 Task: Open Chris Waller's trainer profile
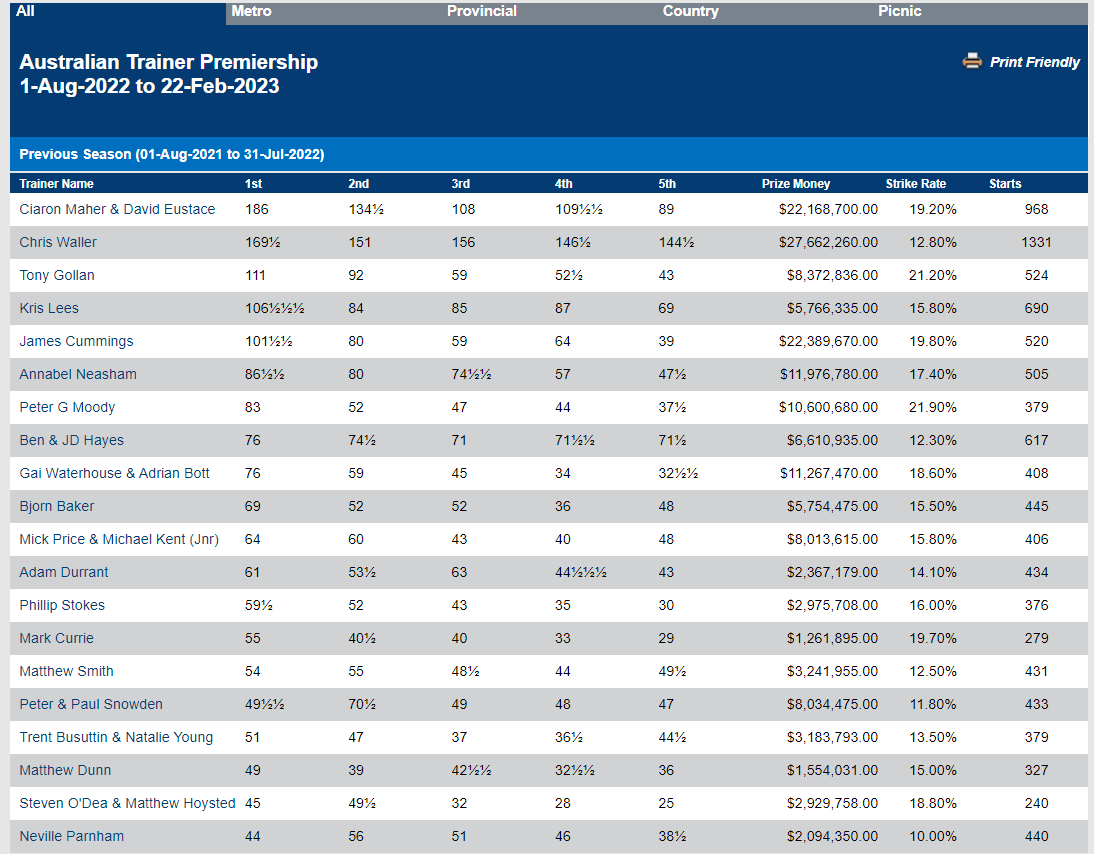[x=58, y=242]
